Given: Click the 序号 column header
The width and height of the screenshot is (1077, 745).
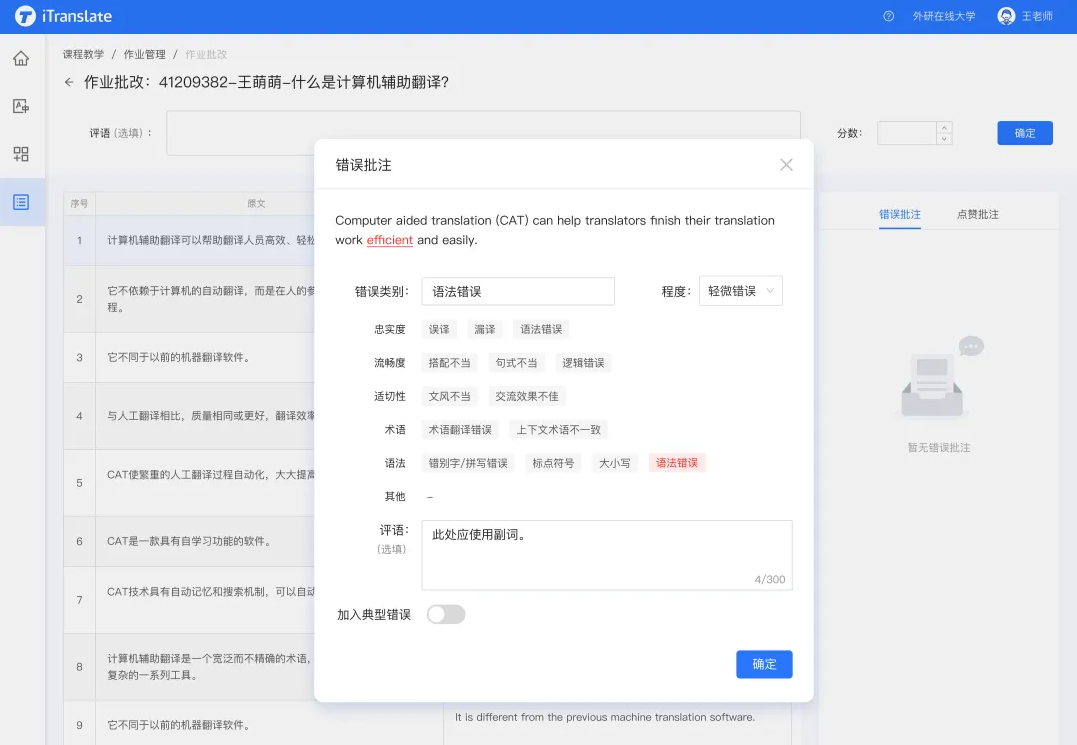Looking at the screenshot, I should coord(80,203).
